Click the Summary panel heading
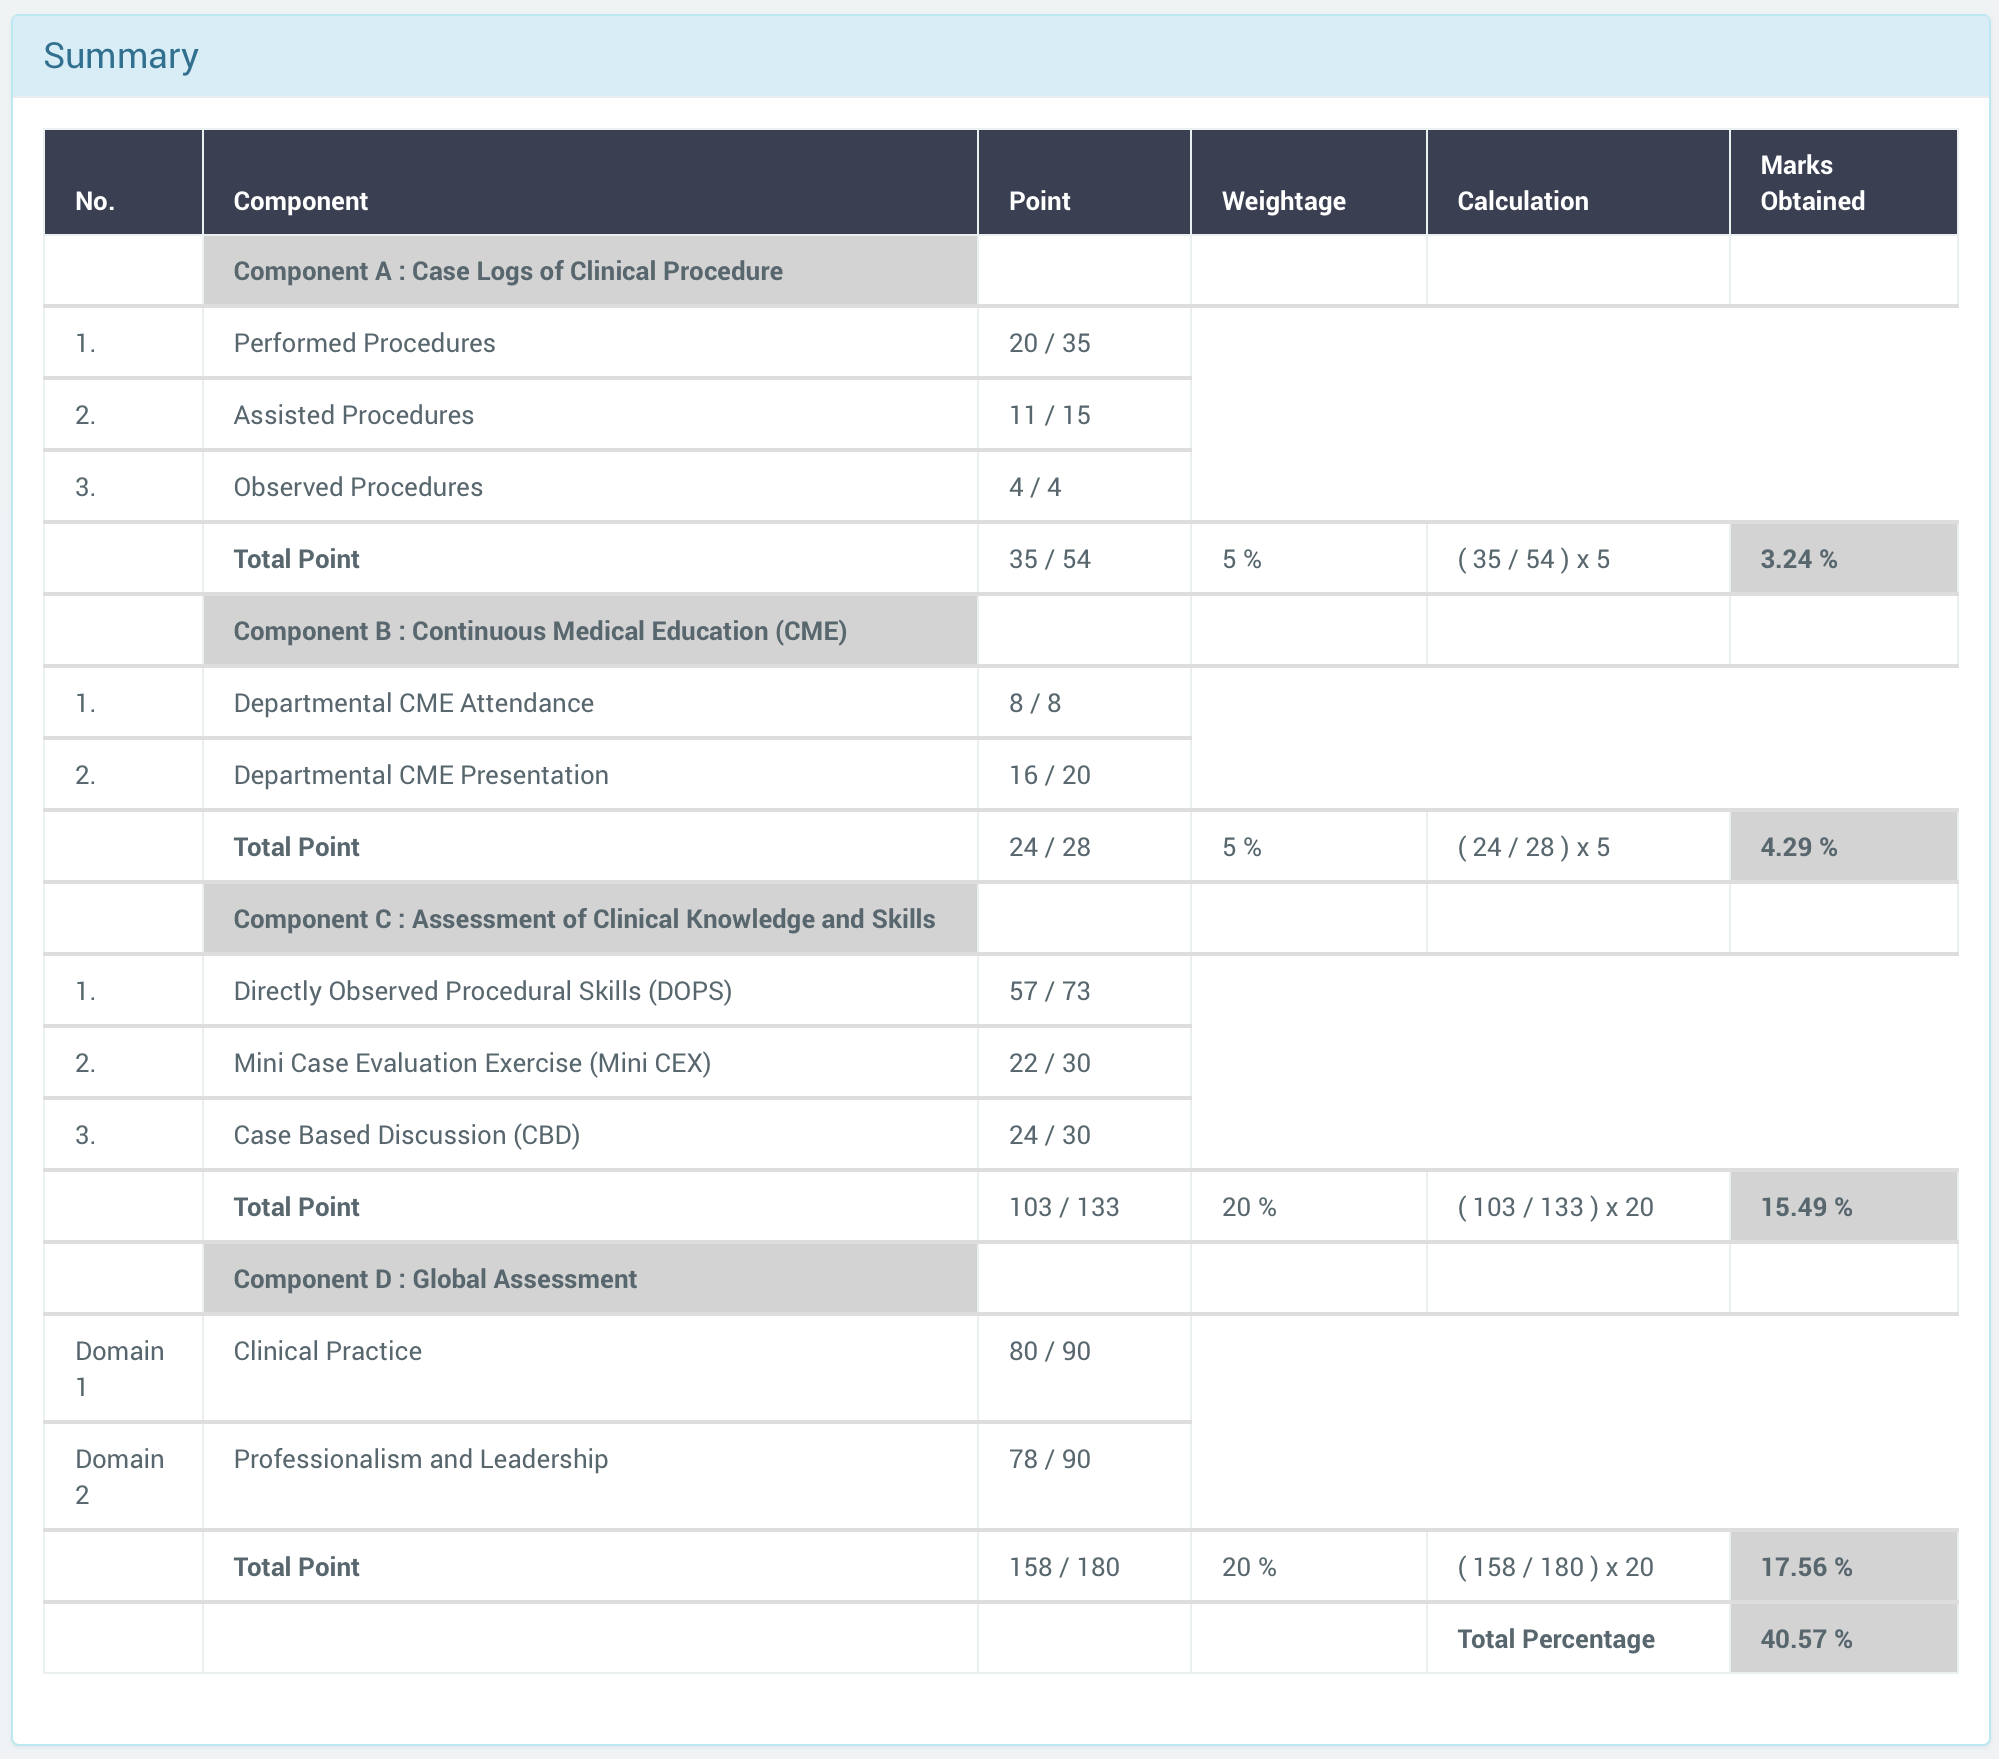1999x1759 pixels. pyautogui.click(x=121, y=56)
